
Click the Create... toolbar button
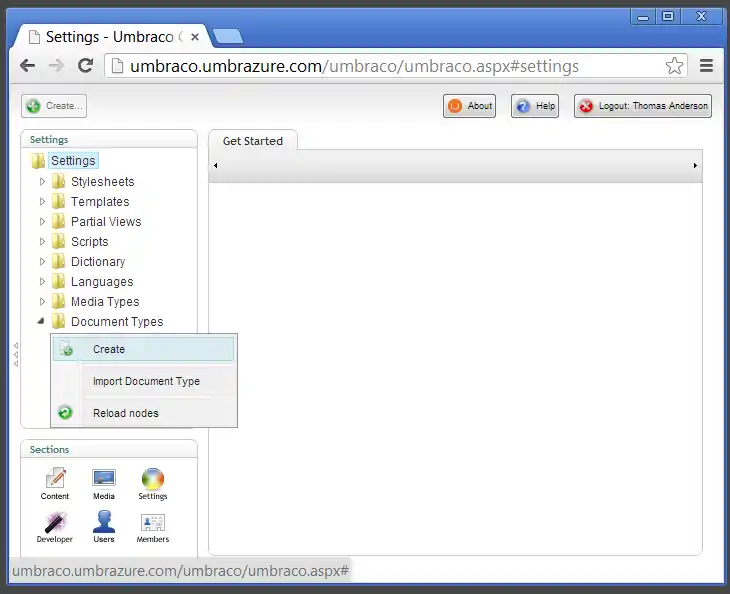tap(54, 106)
